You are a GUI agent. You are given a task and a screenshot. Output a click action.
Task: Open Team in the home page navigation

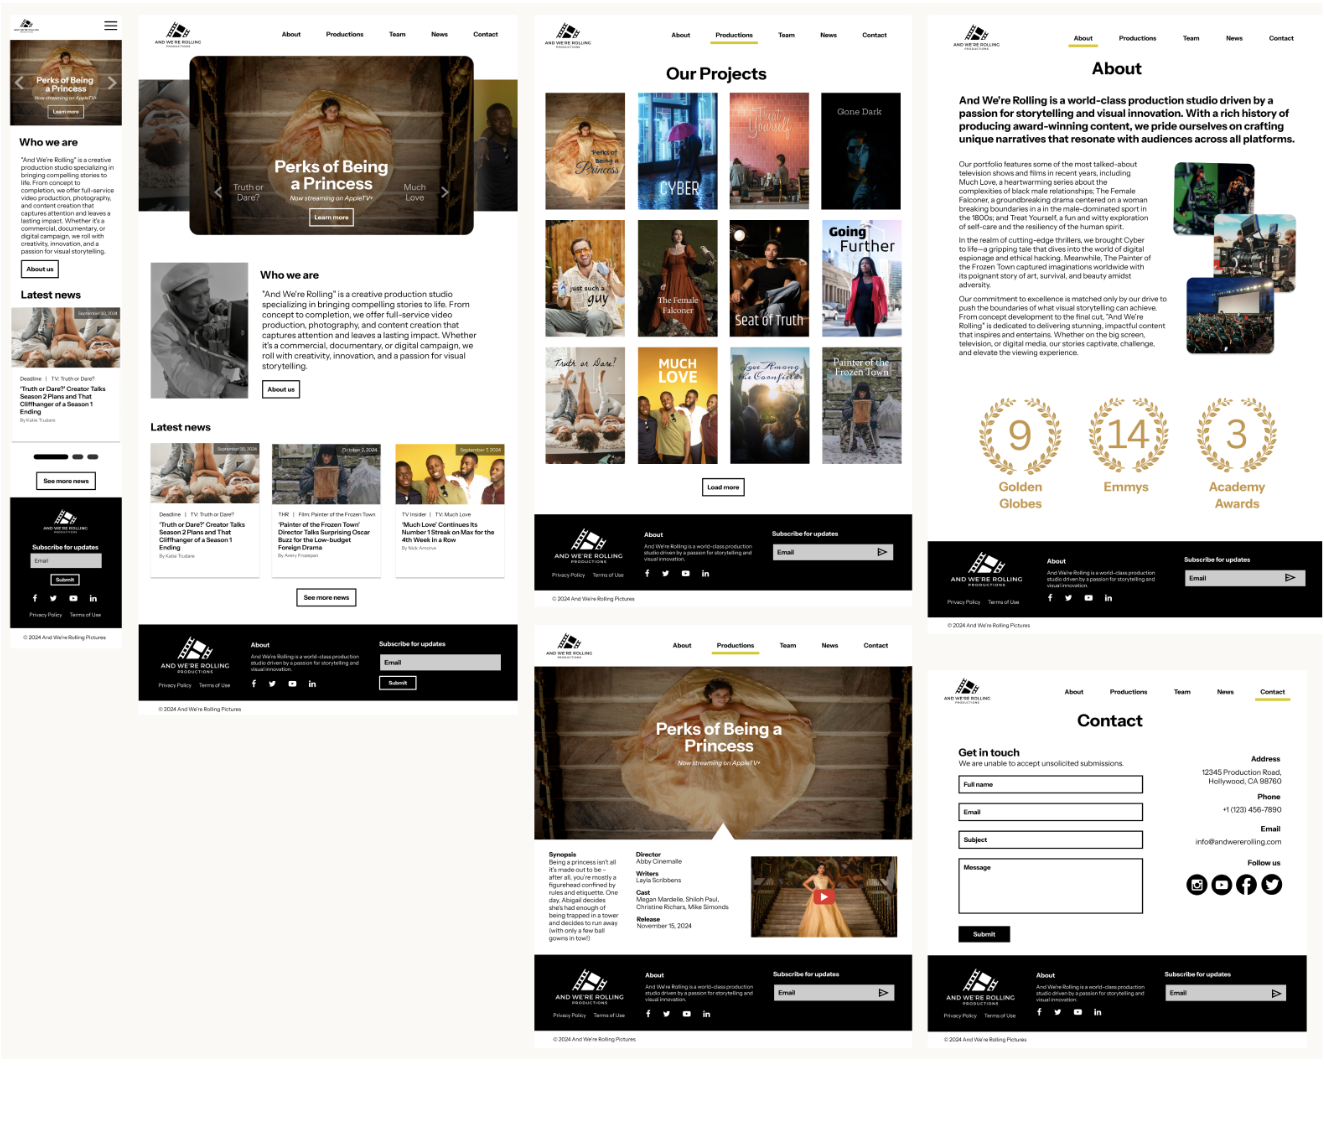point(397,34)
